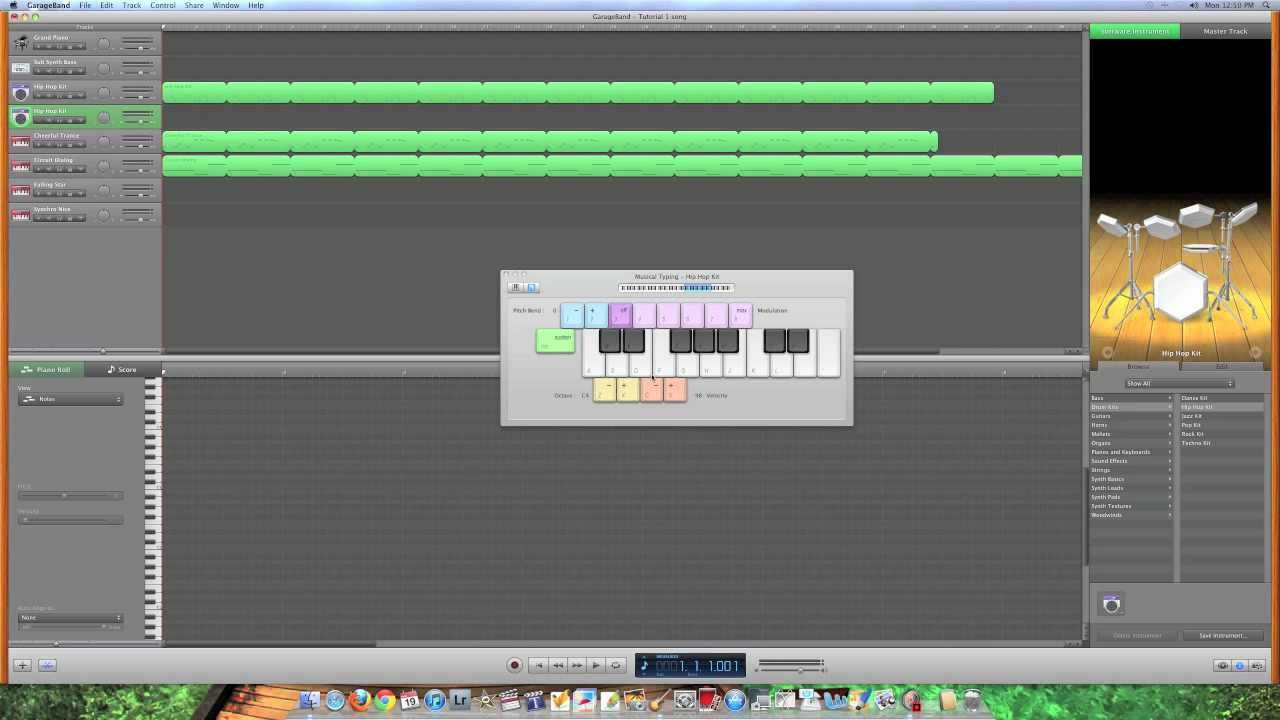Screen dimensions: 1280x720
Task: Solo the Soft Synth Bass track
Action: [x=59, y=71]
